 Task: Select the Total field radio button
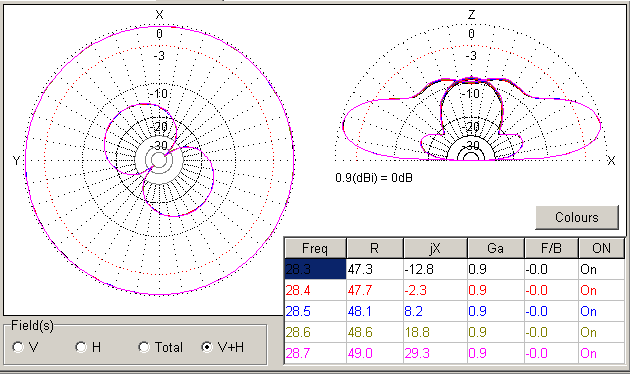pyautogui.click(x=144, y=347)
